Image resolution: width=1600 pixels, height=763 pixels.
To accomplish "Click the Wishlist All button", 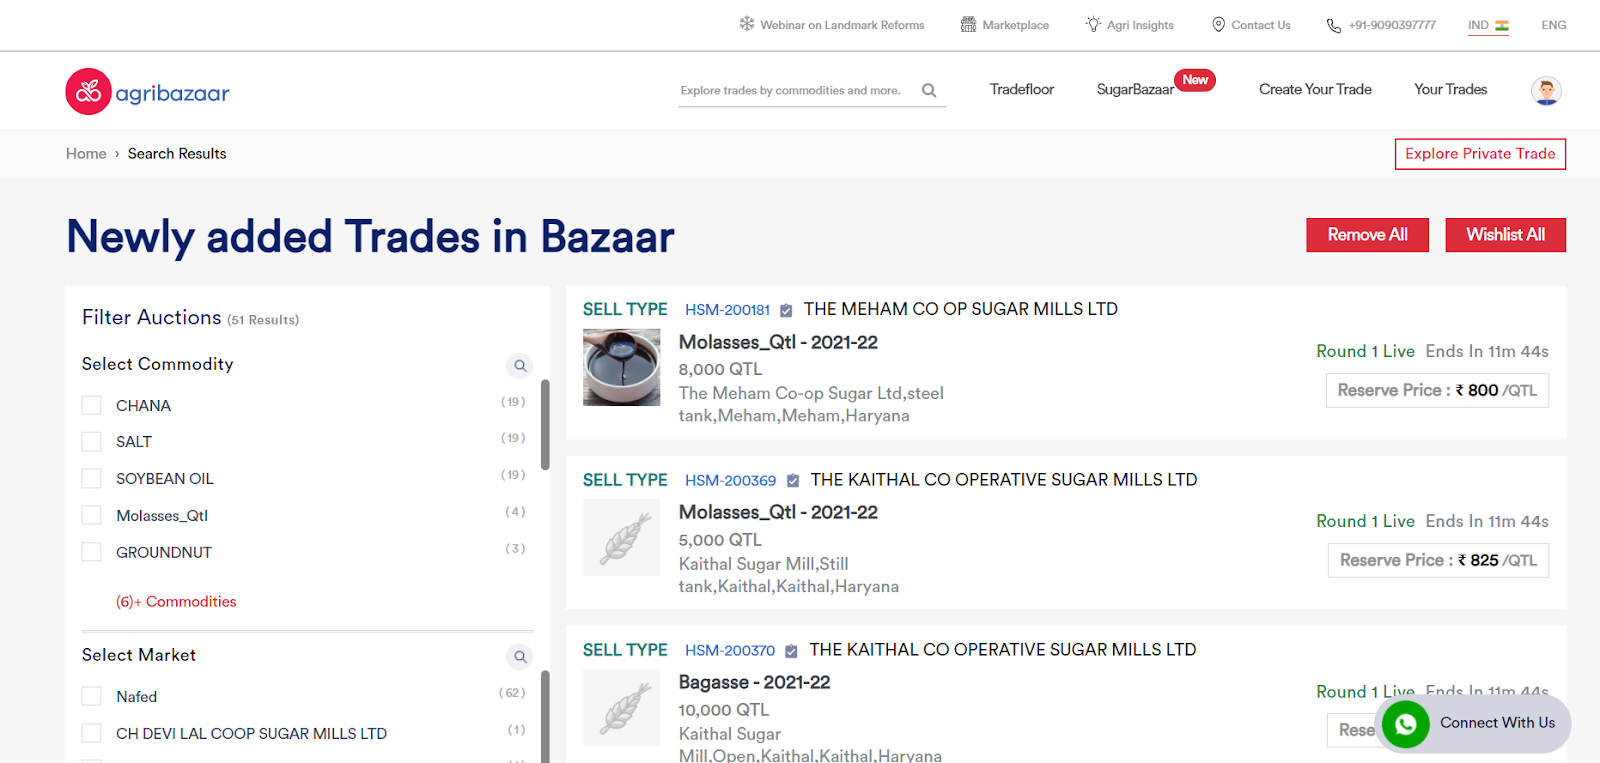I will (1505, 235).
